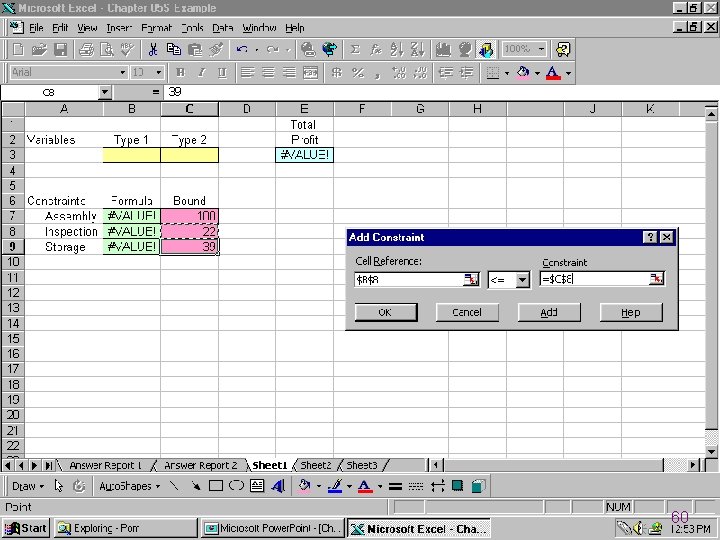
Task: Click the Merge and Center icon
Action: [x=311, y=73]
